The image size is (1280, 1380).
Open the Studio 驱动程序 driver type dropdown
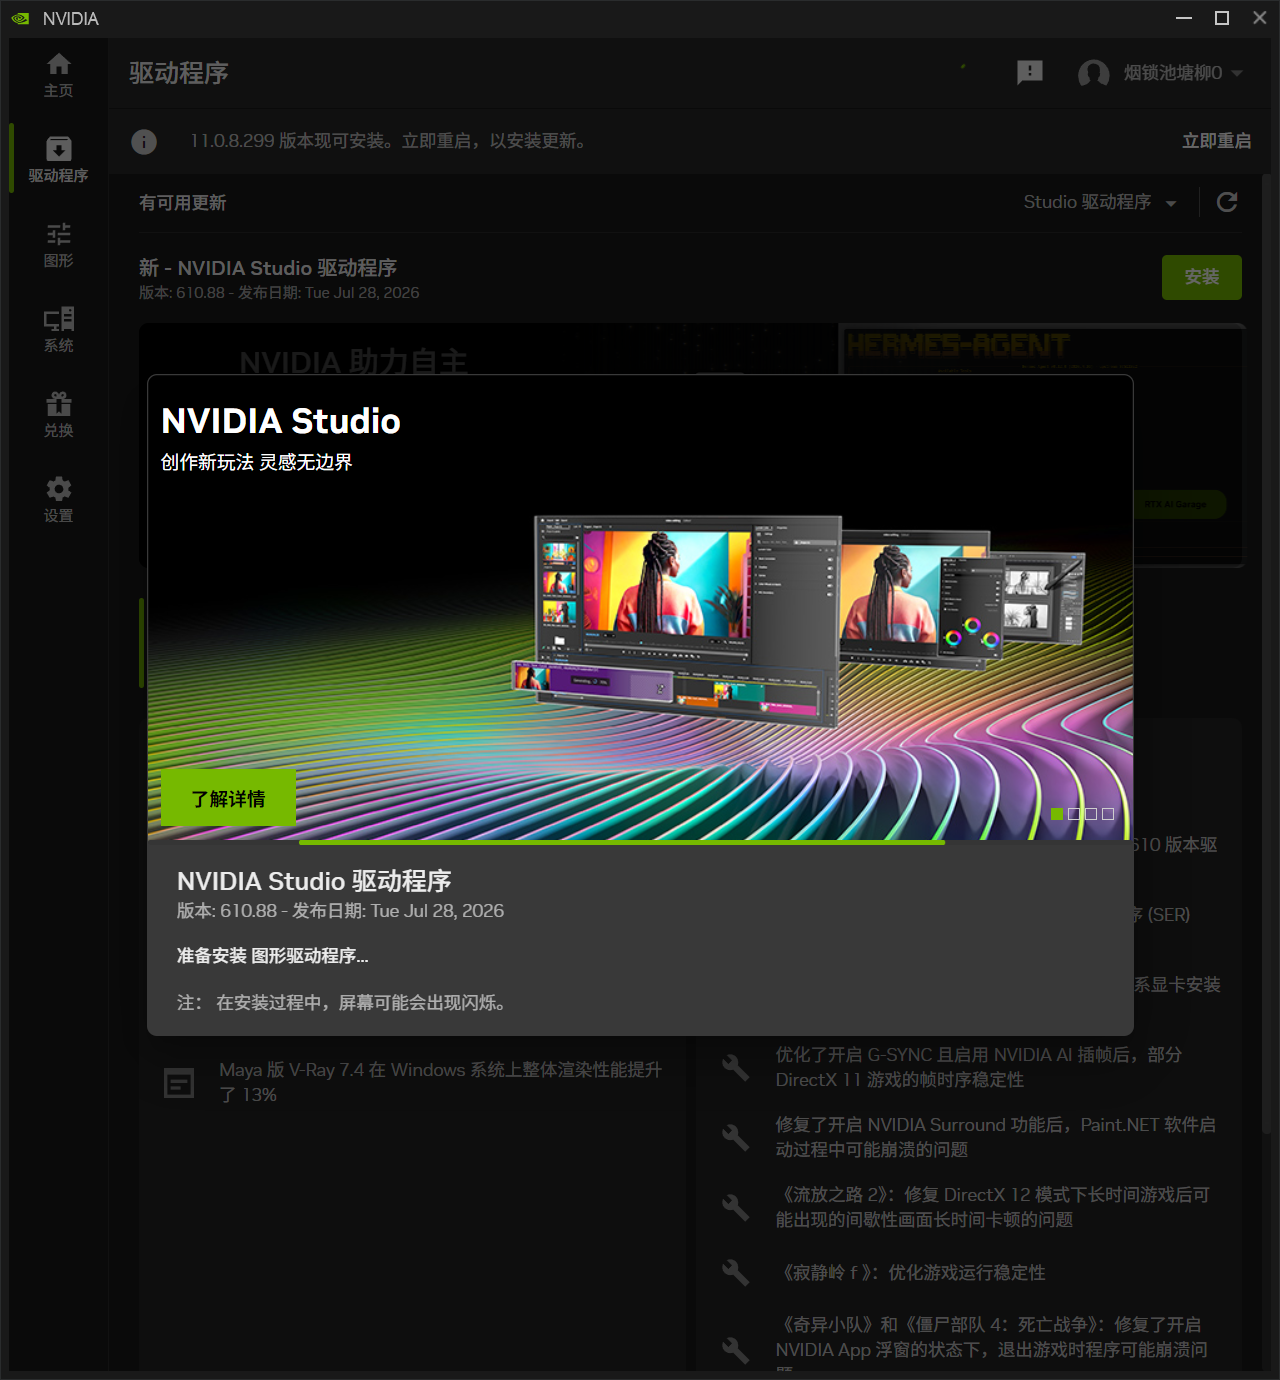(1099, 202)
